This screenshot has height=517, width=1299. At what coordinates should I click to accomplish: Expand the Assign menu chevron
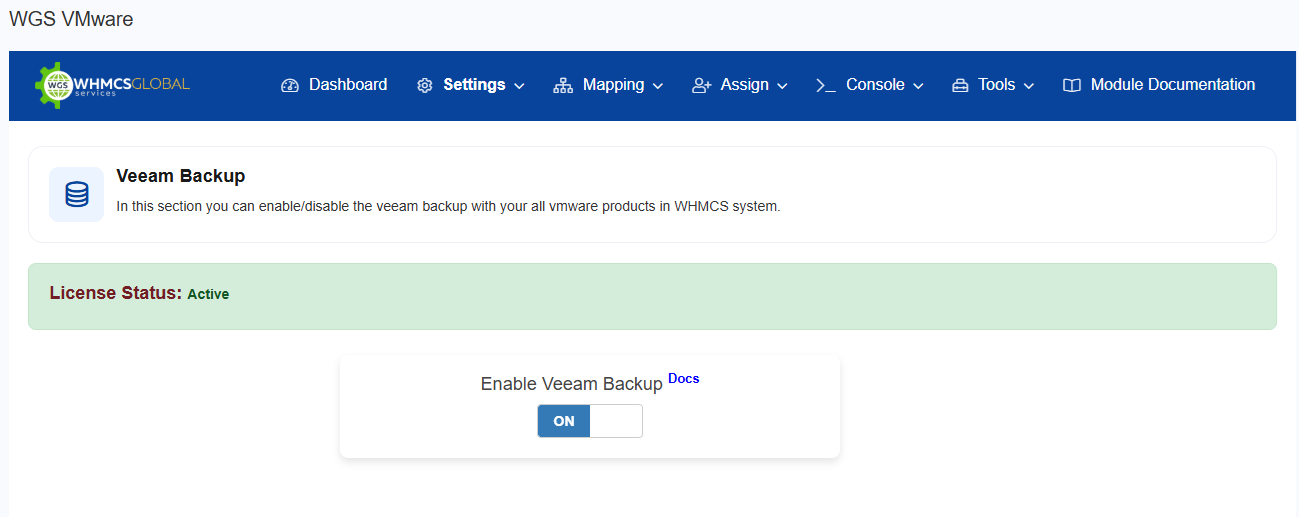(x=782, y=86)
